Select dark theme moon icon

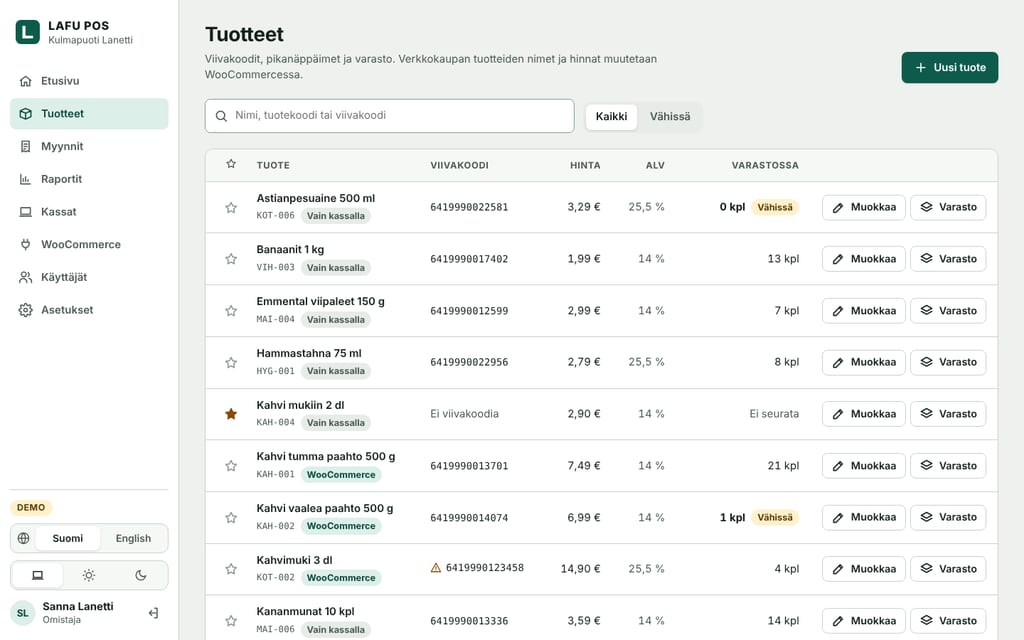tap(140, 575)
